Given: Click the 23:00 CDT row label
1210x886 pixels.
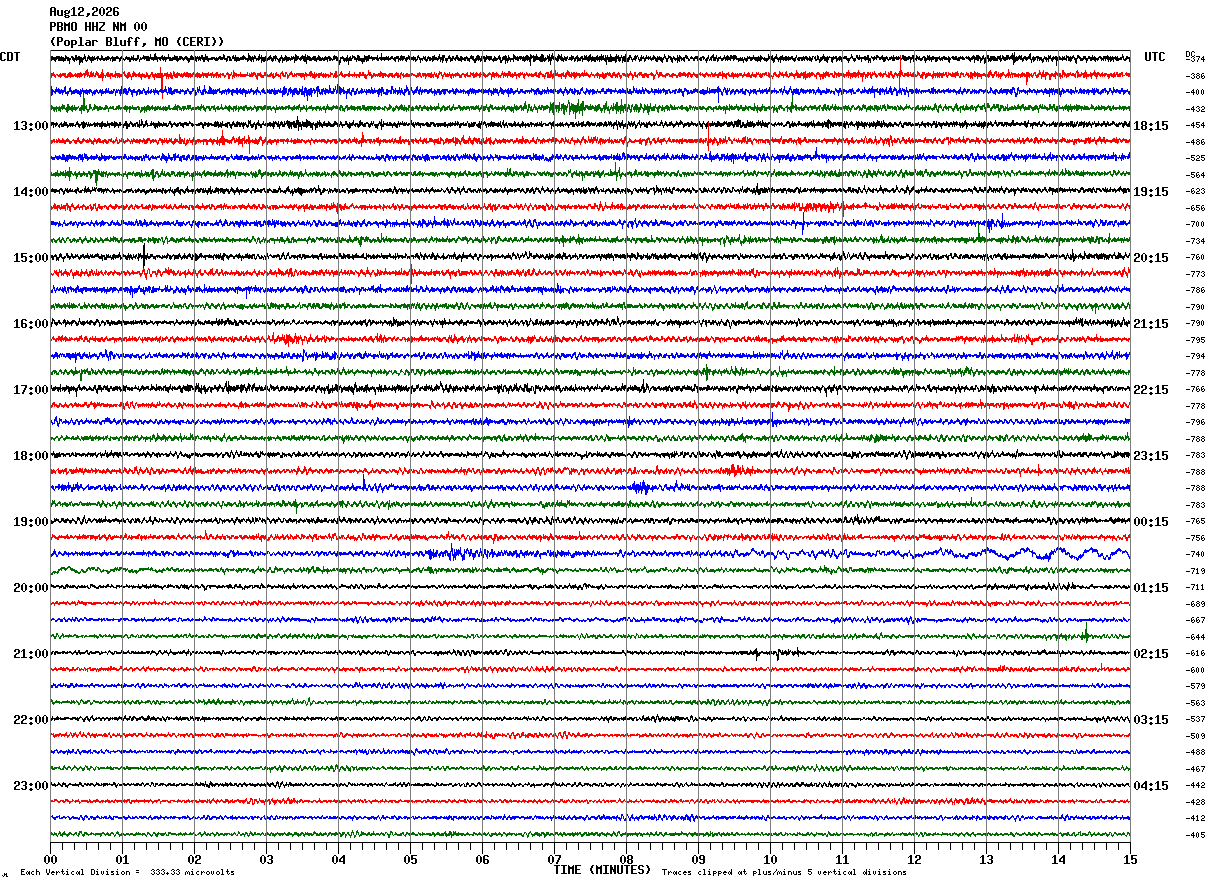Looking at the screenshot, I should (30, 786).
